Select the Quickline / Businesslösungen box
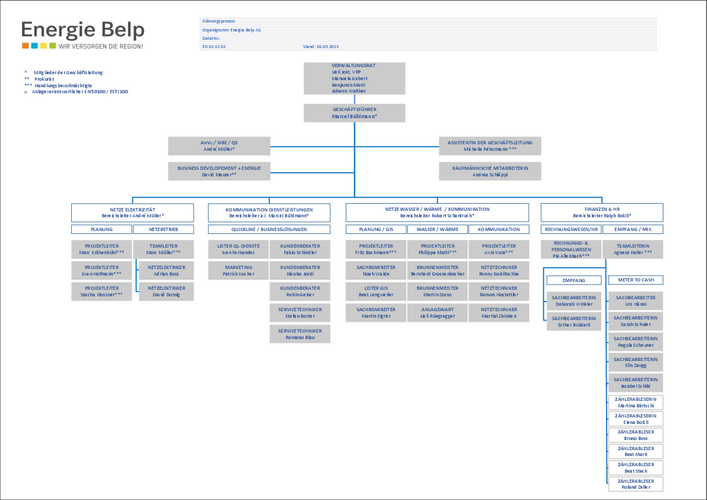 269,229
